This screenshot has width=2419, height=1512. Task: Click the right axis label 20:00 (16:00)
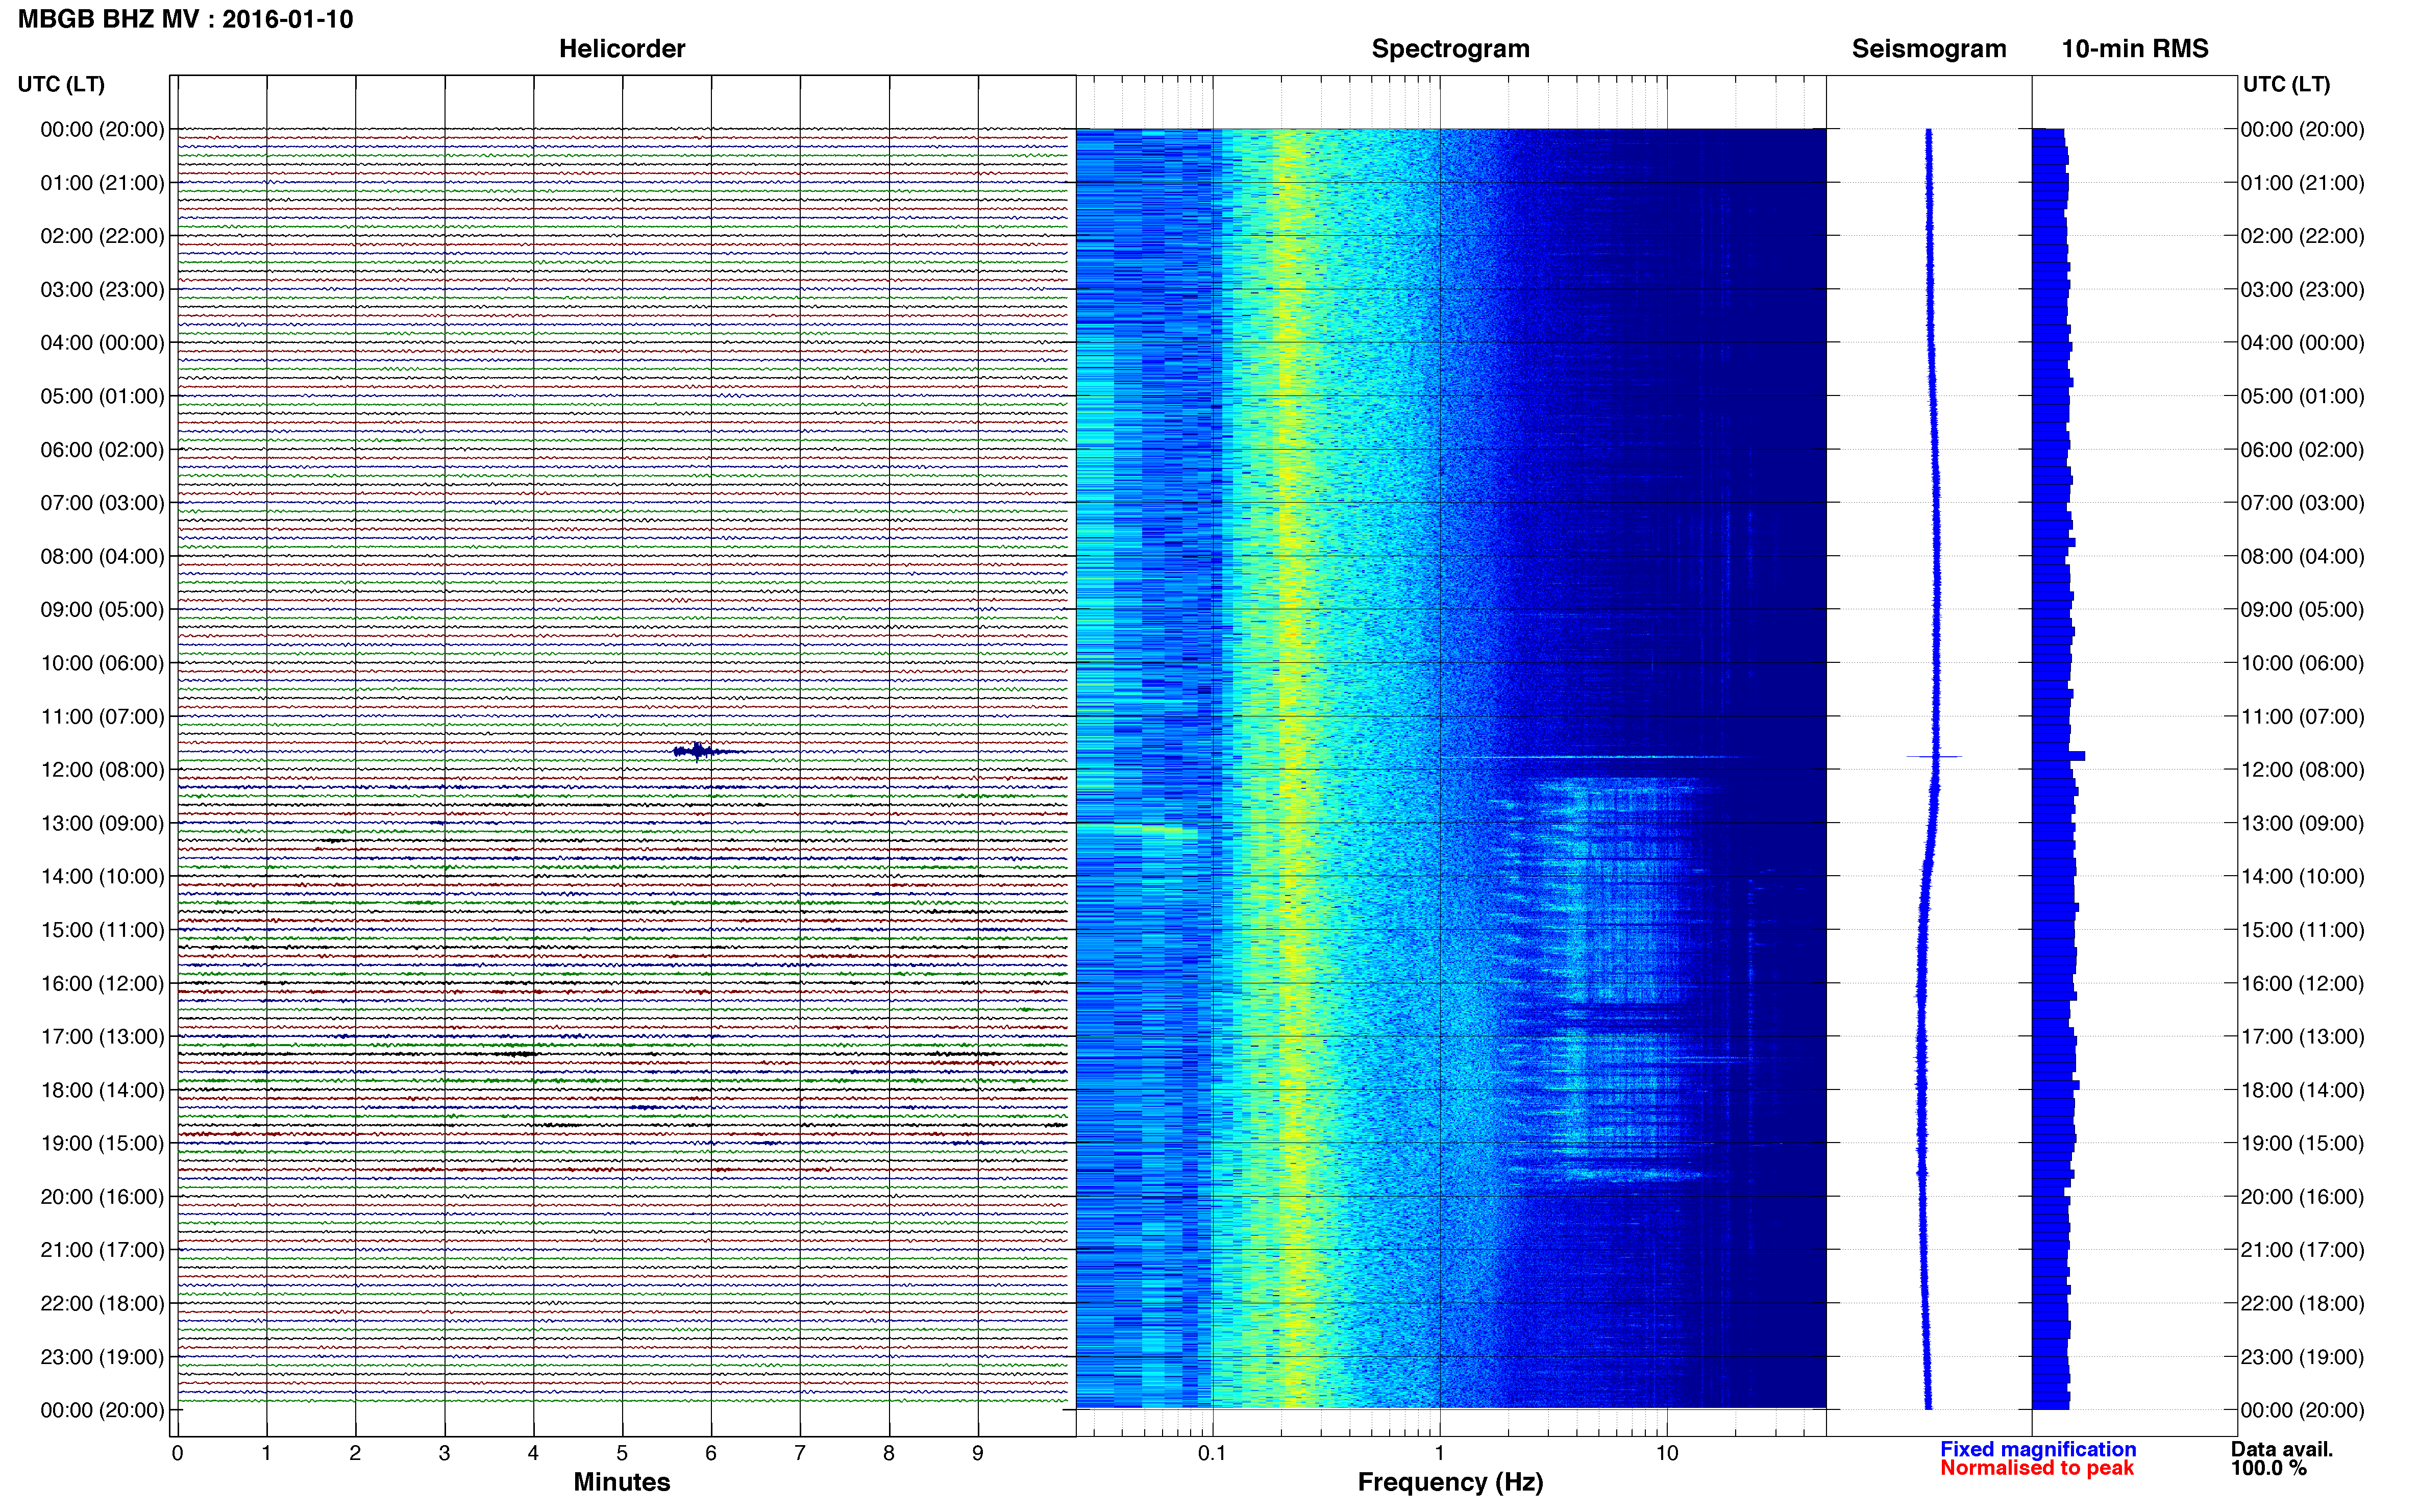(x=2302, y=1196)
